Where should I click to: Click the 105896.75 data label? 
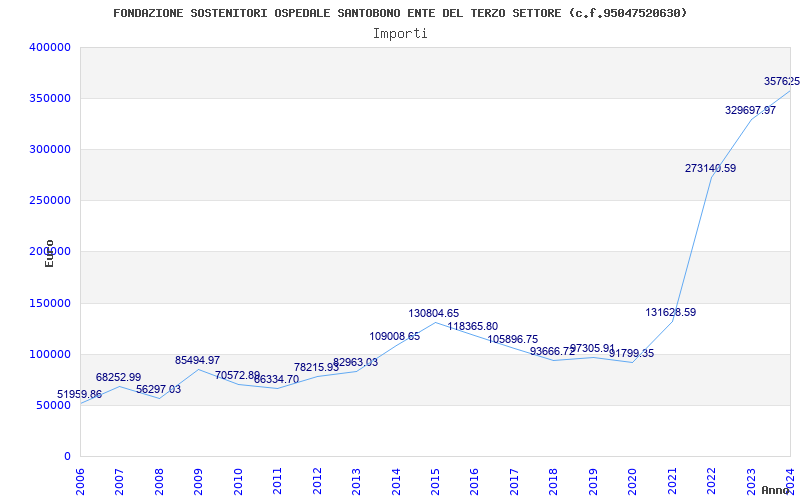(x=512, y=339)
